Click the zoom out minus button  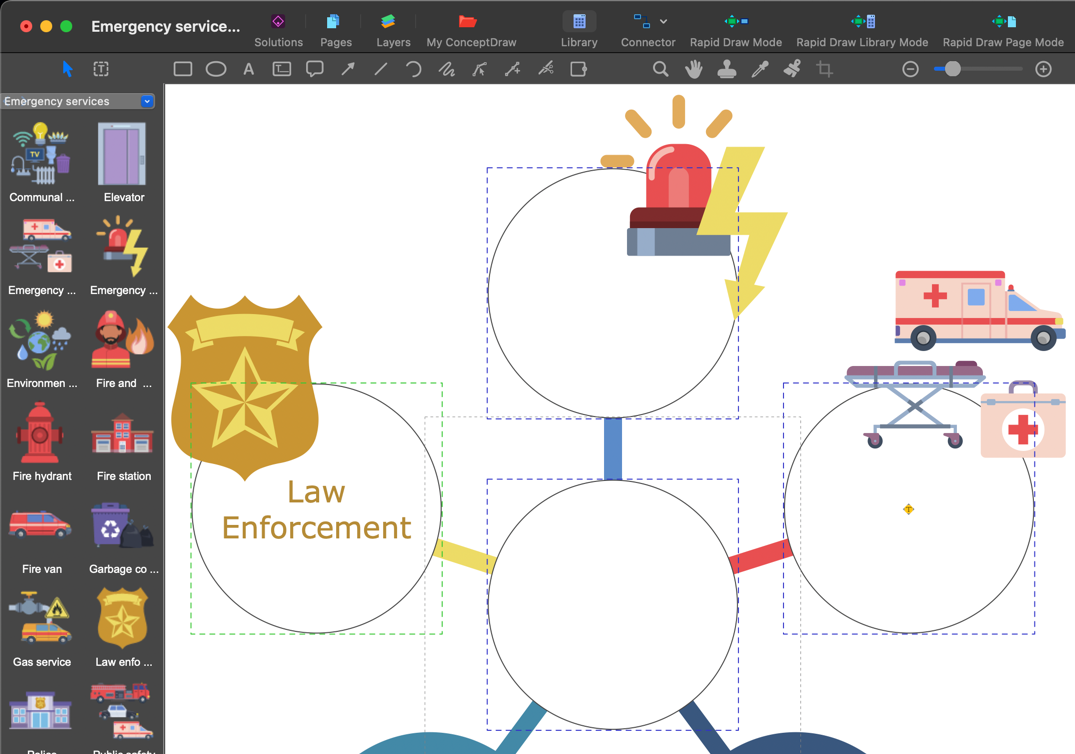click(910, 69)
